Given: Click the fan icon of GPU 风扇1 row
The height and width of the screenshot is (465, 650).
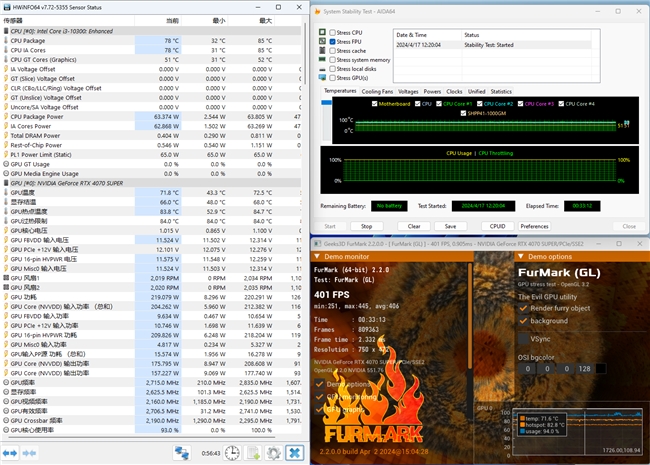Looking at the screenshot, I should [6, 278].
